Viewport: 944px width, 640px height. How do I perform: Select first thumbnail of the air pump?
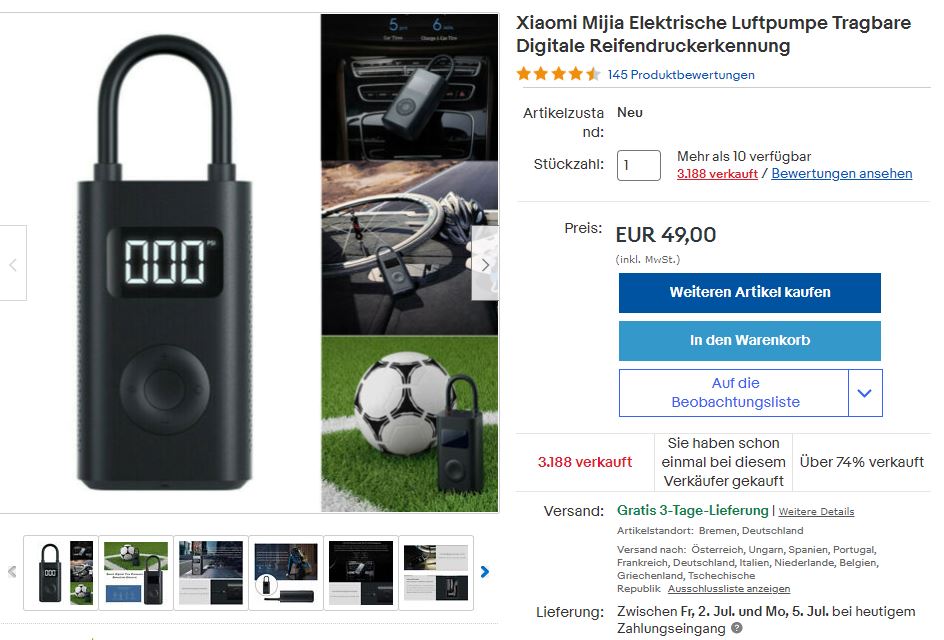tap(61, 572)
